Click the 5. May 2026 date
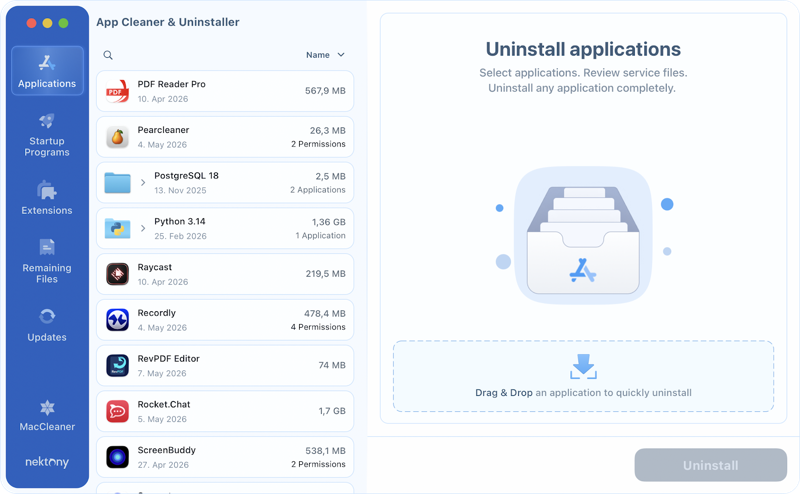Image resolution: width=800 pixels, height=494 pixels. pos(162,419)
